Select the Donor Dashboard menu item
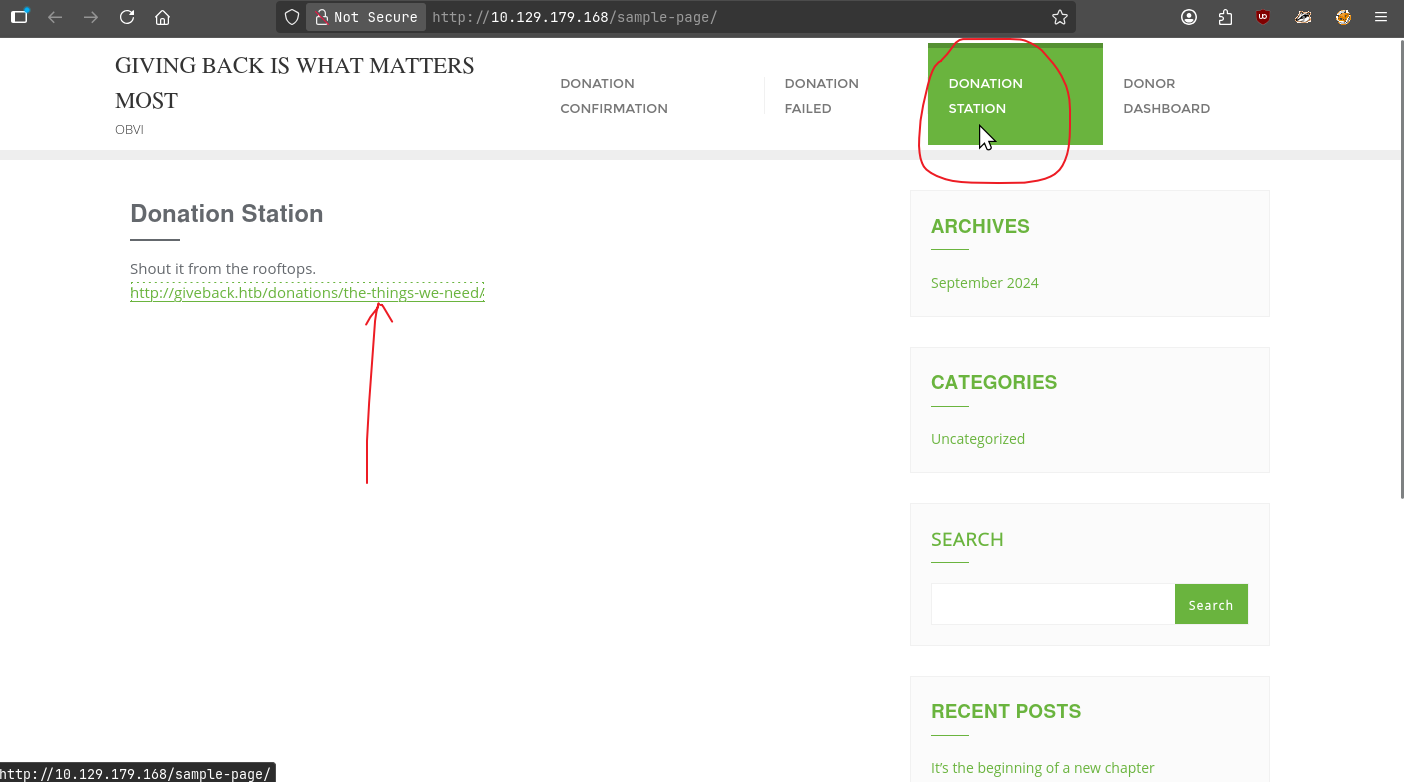1404x782 pixels. tap(1166, 96)
